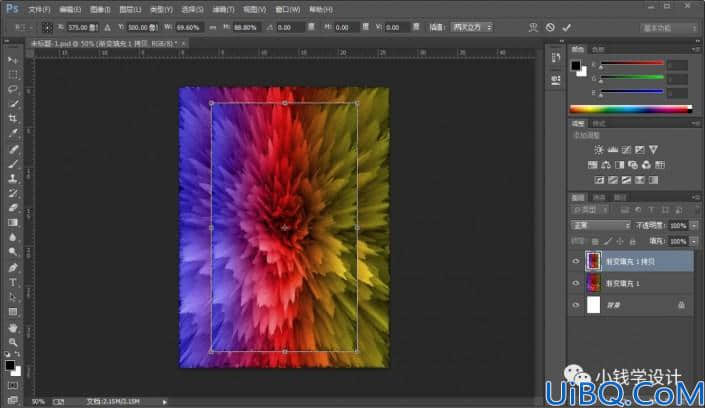Reset default foreground and background colors
Screen dimensions: 705x408
click(7, 354)
